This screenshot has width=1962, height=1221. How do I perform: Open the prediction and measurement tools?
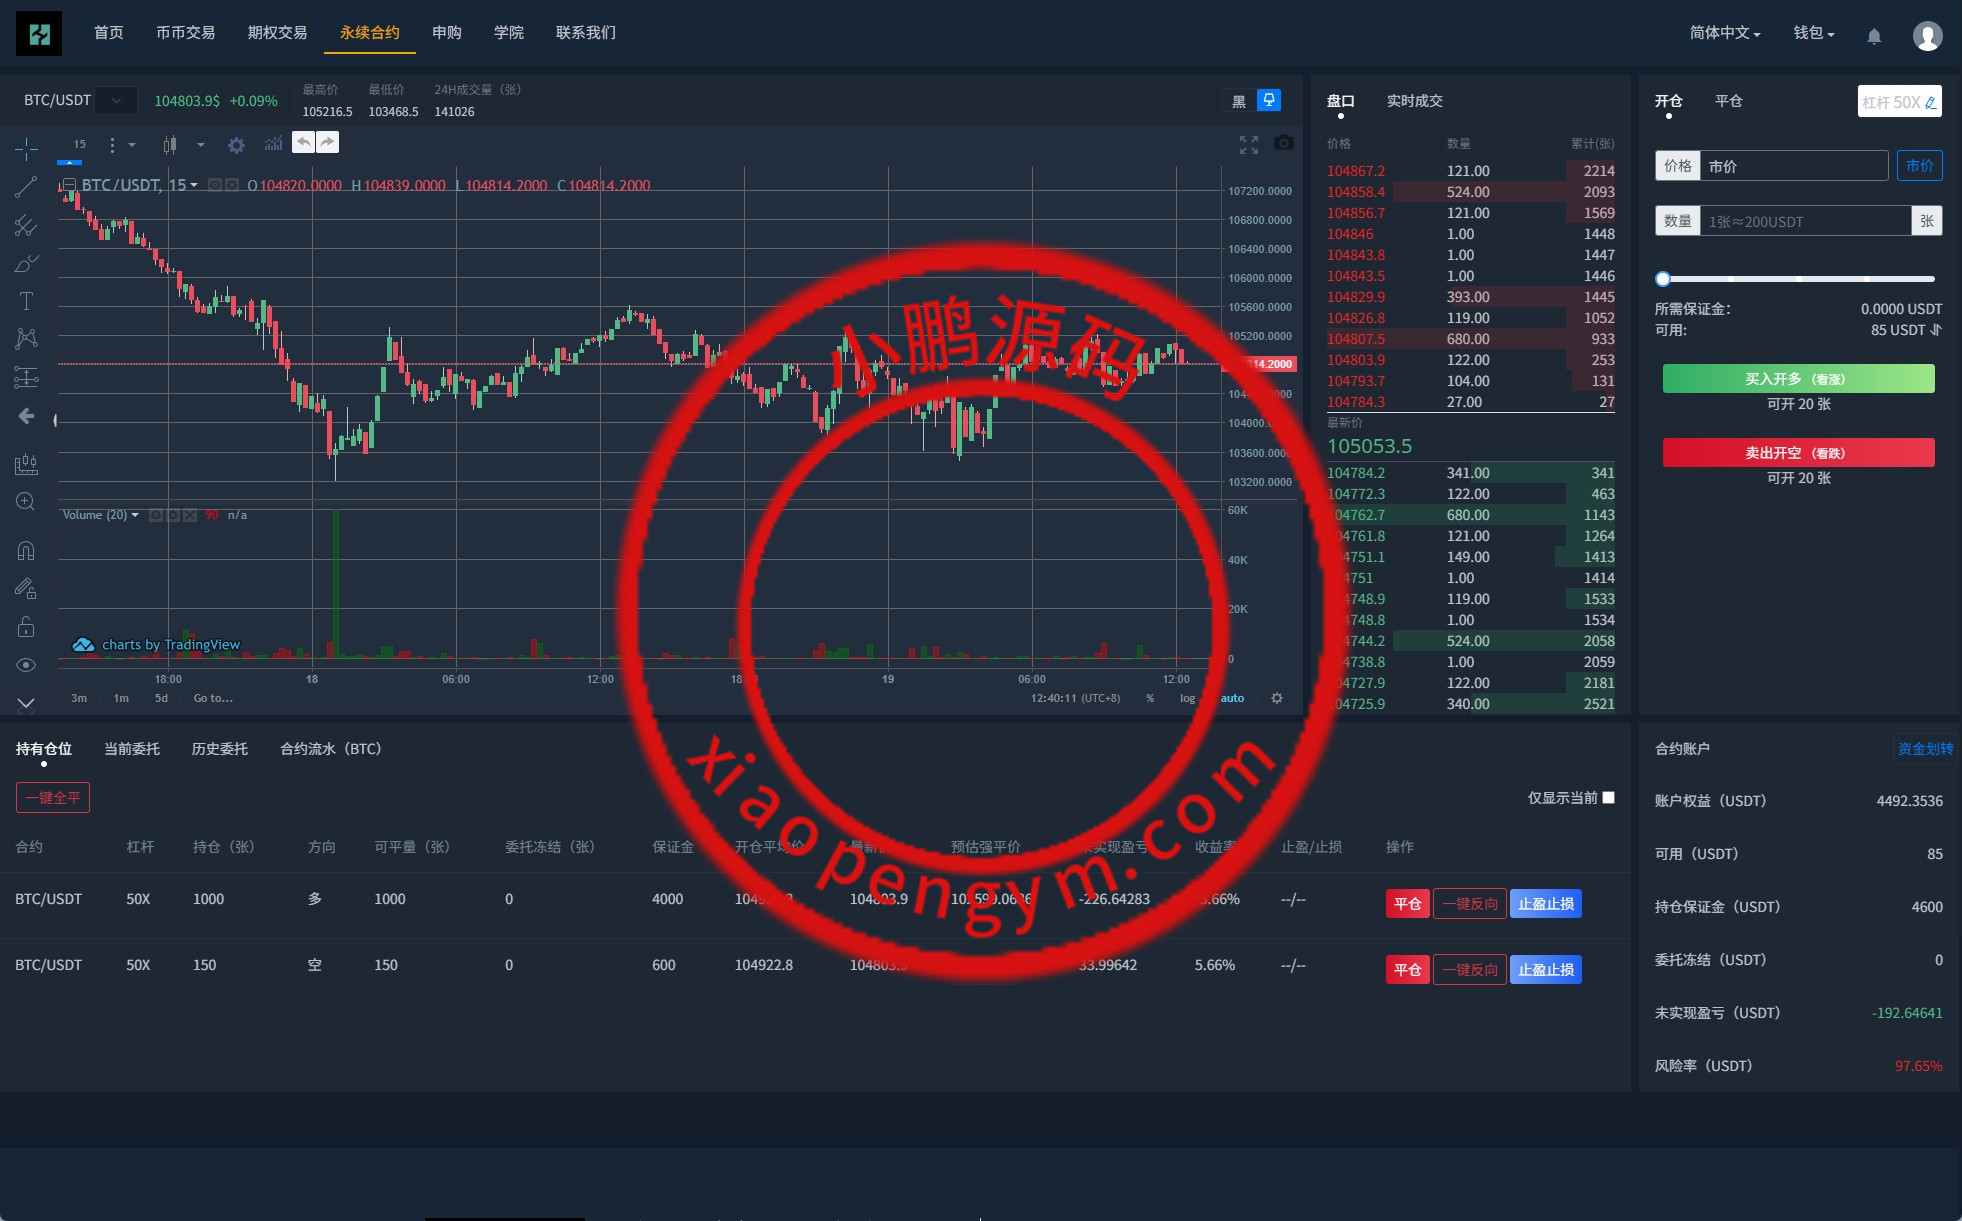coord(26,377)
